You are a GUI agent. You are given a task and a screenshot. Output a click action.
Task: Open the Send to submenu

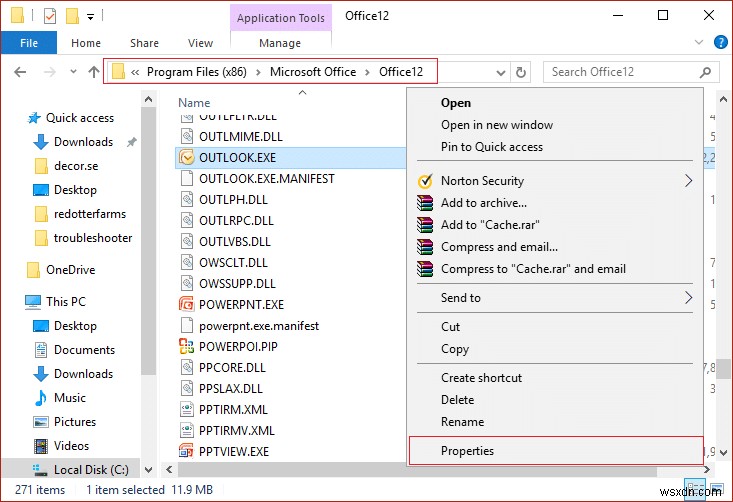(554, 298)
